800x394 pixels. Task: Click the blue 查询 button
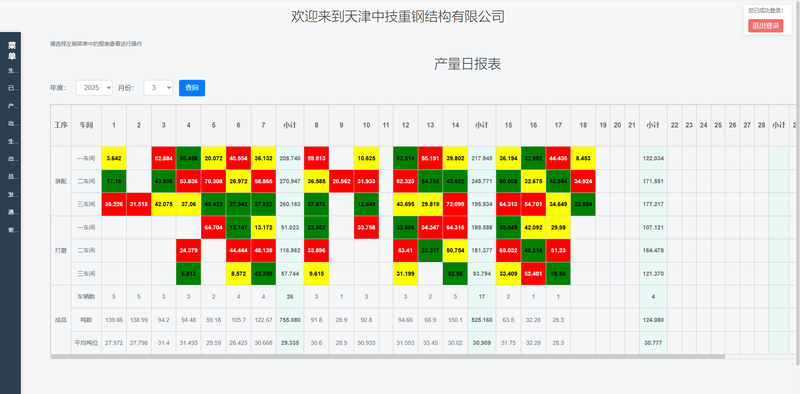pos(192,88)
